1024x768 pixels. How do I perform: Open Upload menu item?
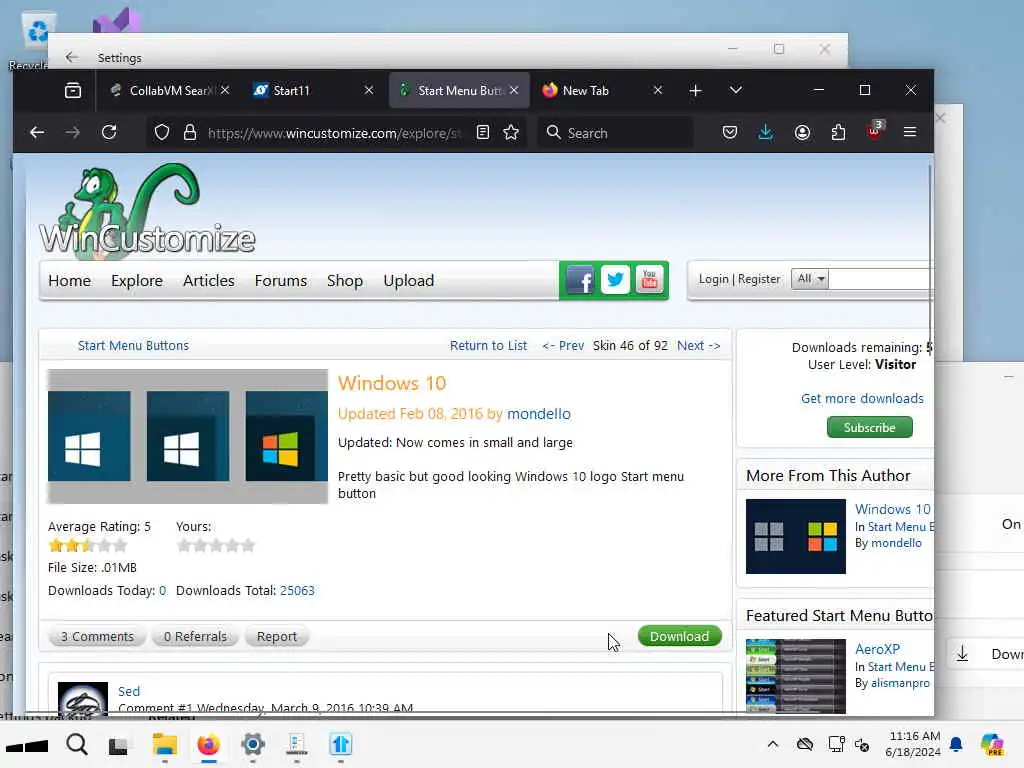pyautogui.click(x=409, y=281)
